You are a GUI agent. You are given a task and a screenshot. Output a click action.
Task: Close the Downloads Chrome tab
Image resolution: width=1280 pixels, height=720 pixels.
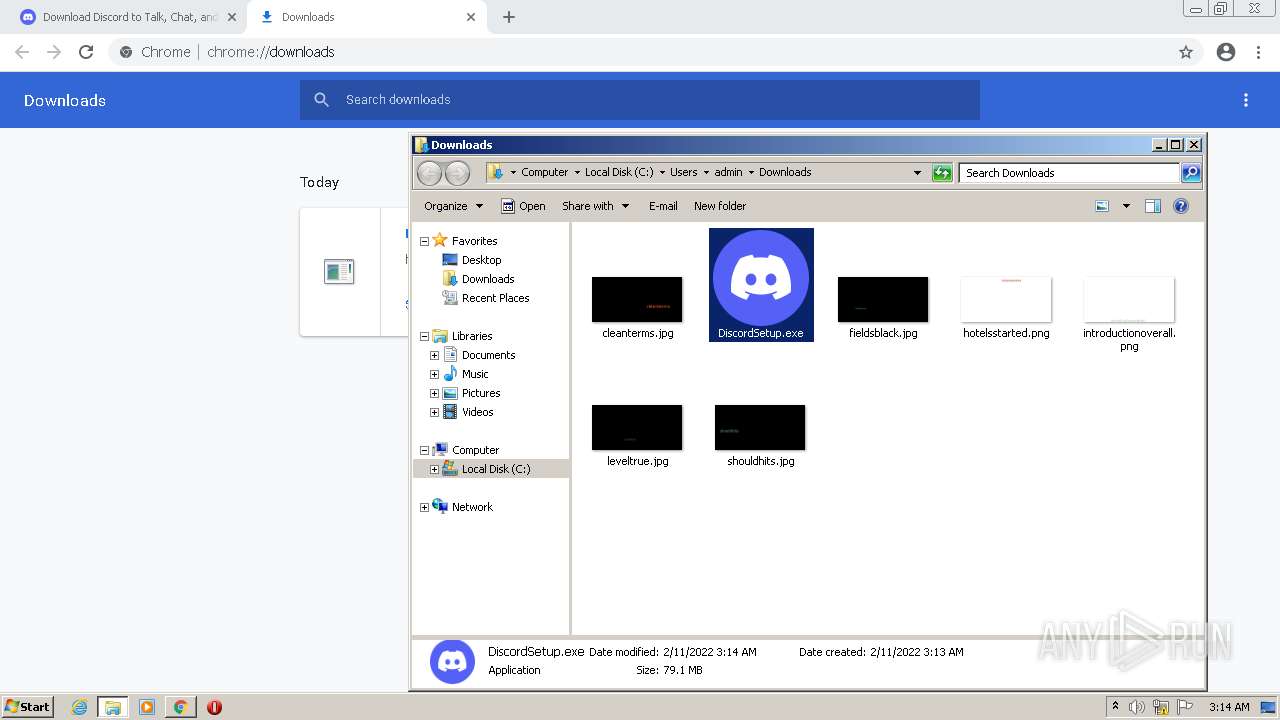(470, 17)
